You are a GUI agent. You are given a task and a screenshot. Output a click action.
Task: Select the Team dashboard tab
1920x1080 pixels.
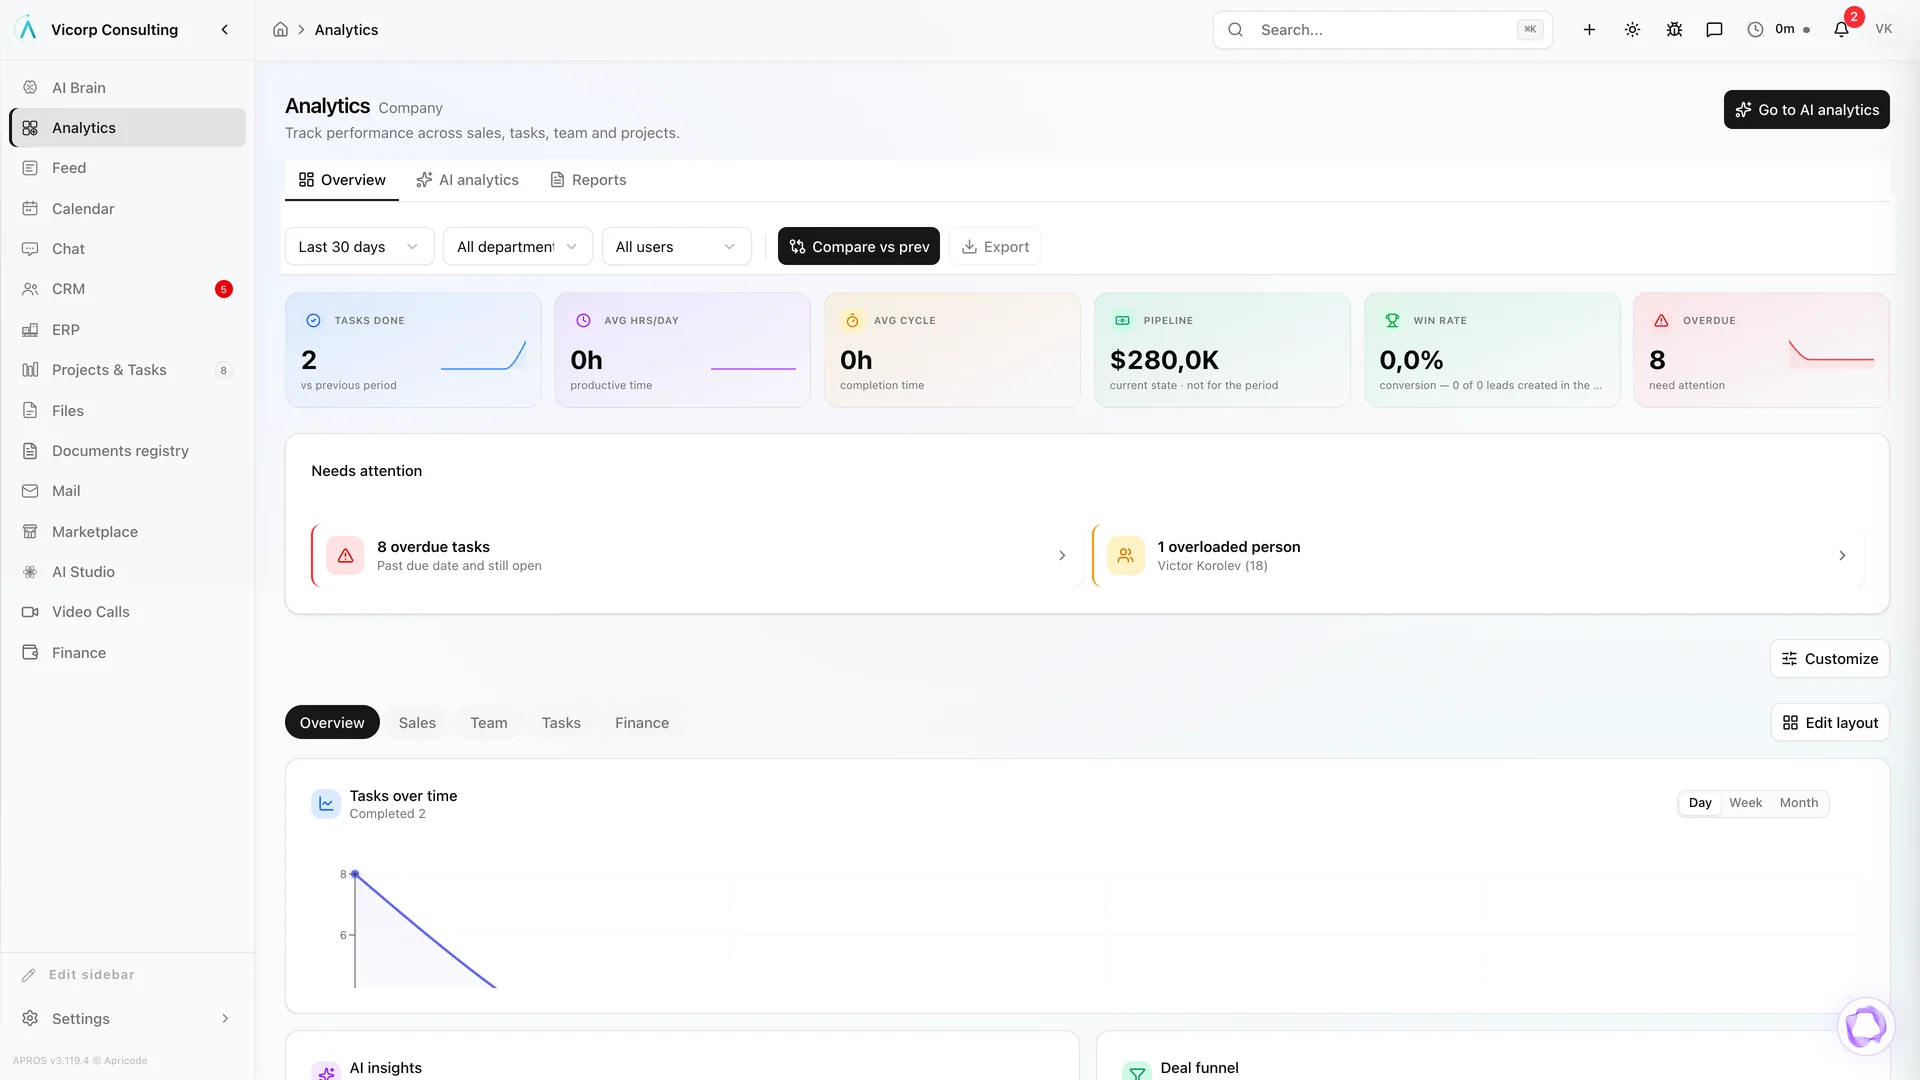tap(488, 722)
